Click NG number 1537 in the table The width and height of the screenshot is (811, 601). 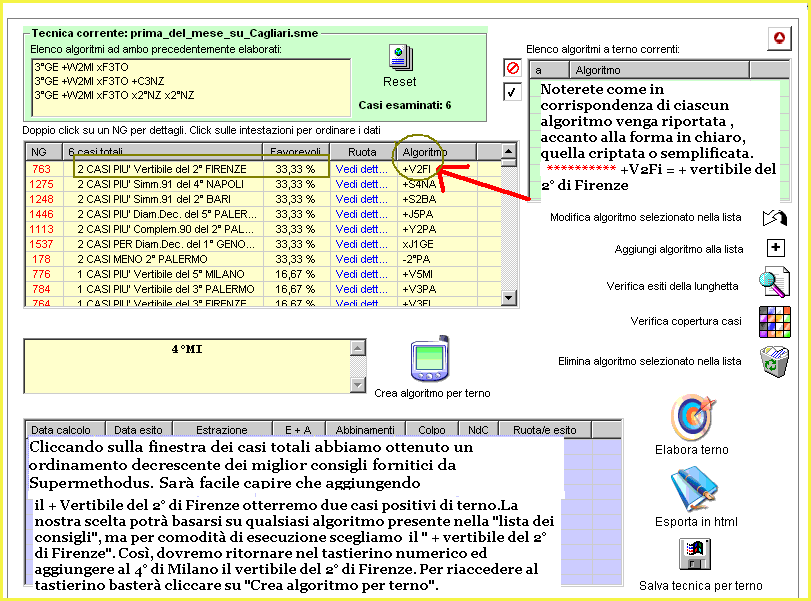pos(41,244)
